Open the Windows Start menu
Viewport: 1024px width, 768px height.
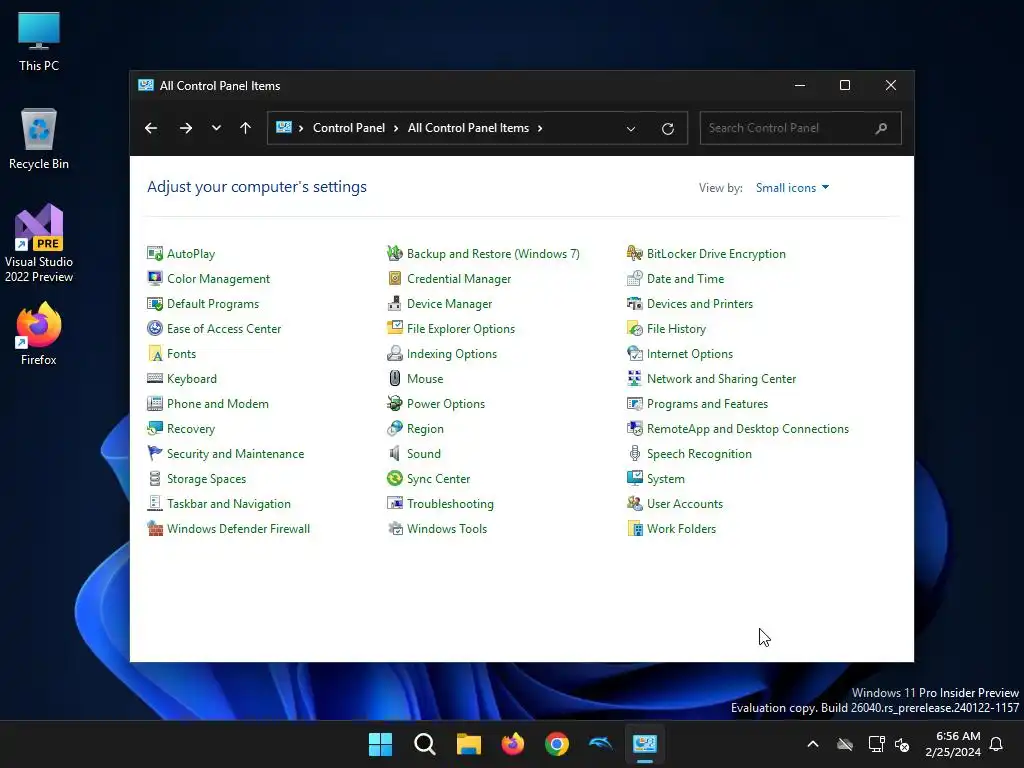[x=380, y=744]
